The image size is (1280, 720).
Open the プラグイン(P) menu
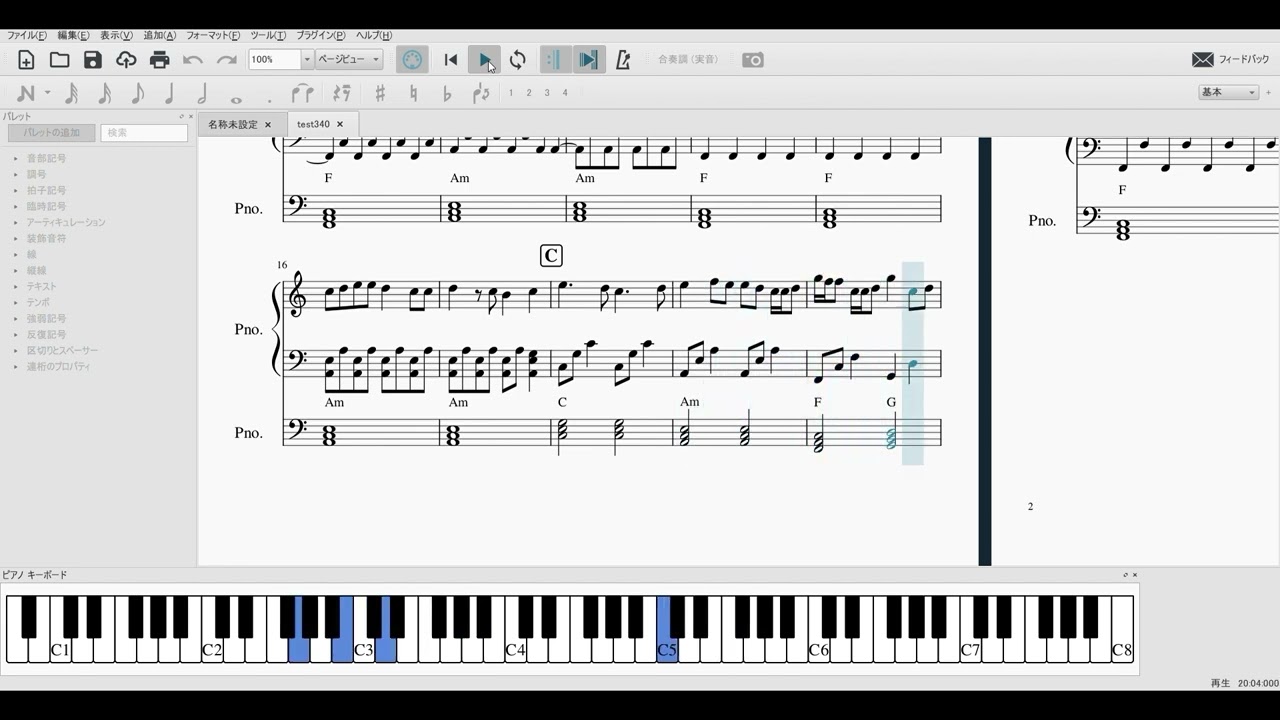tap(321, 35)
